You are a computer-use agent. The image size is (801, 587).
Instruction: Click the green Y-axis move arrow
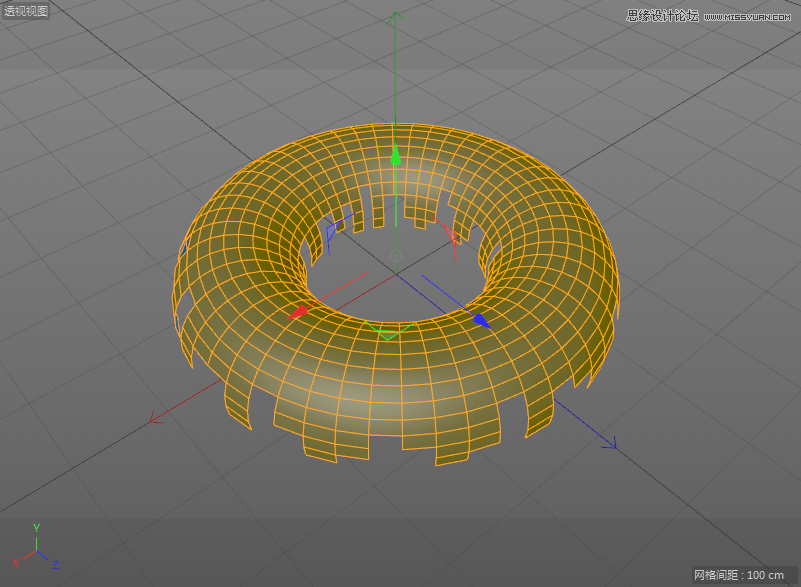396,155
